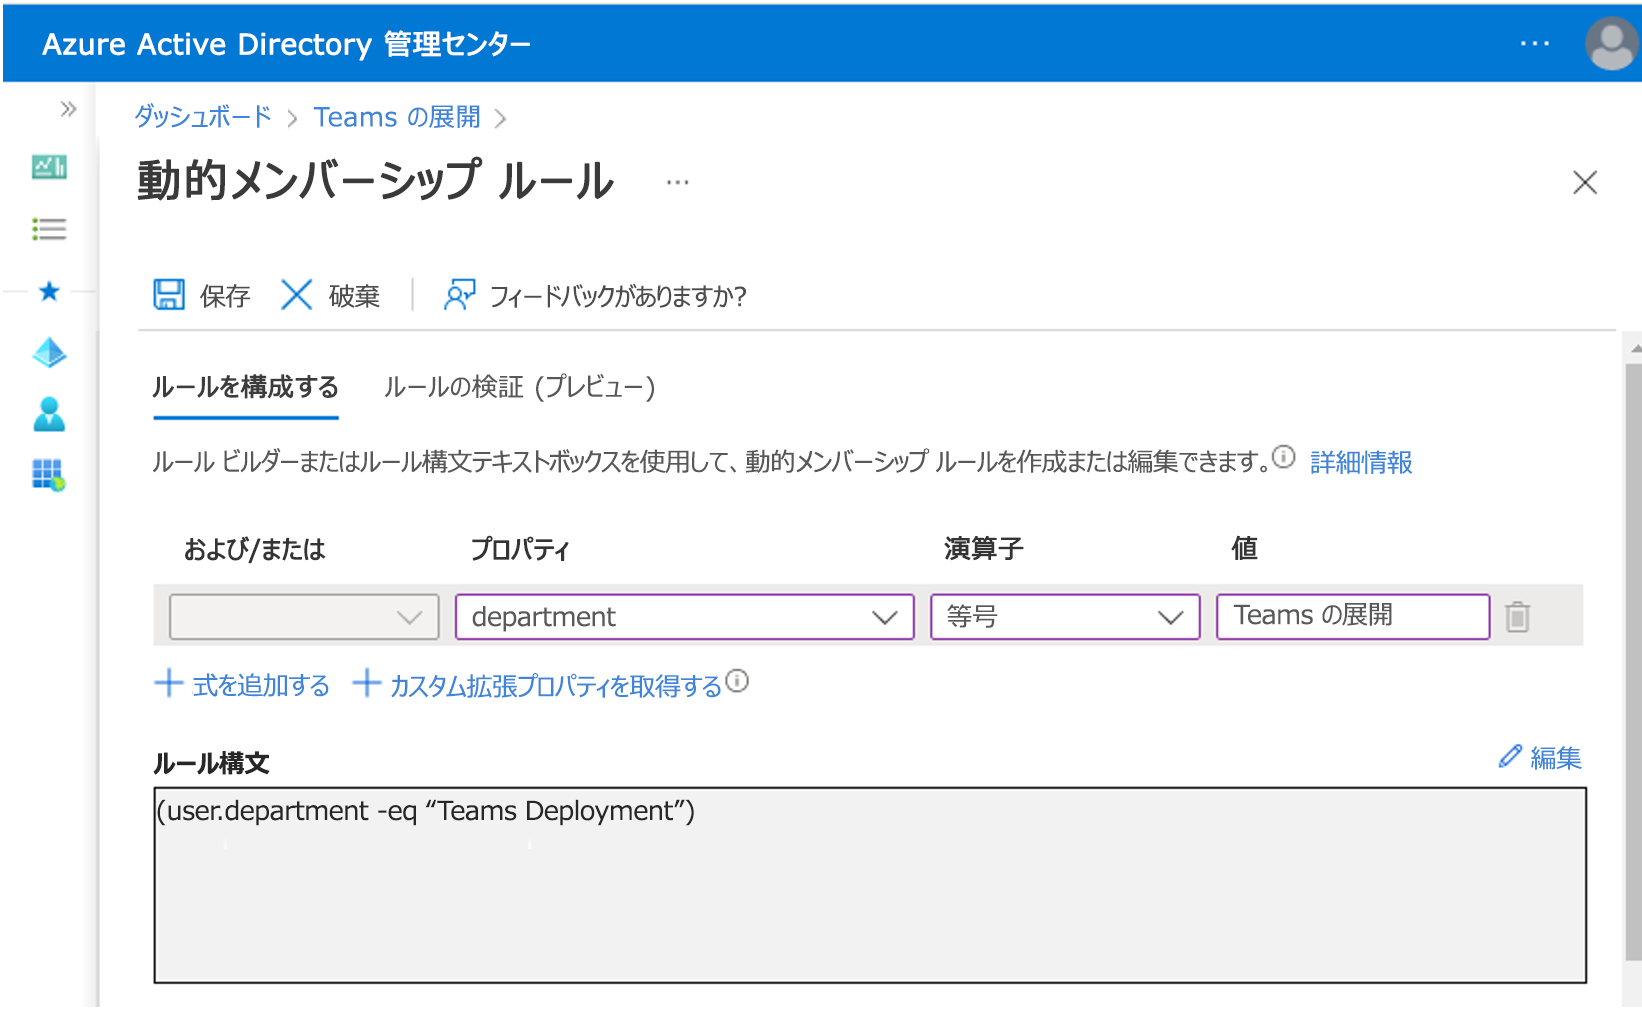Click the Azure Active Directory 管理センター title
This screenshot has width=1642, height=1010.
click(x=287, y=44)
